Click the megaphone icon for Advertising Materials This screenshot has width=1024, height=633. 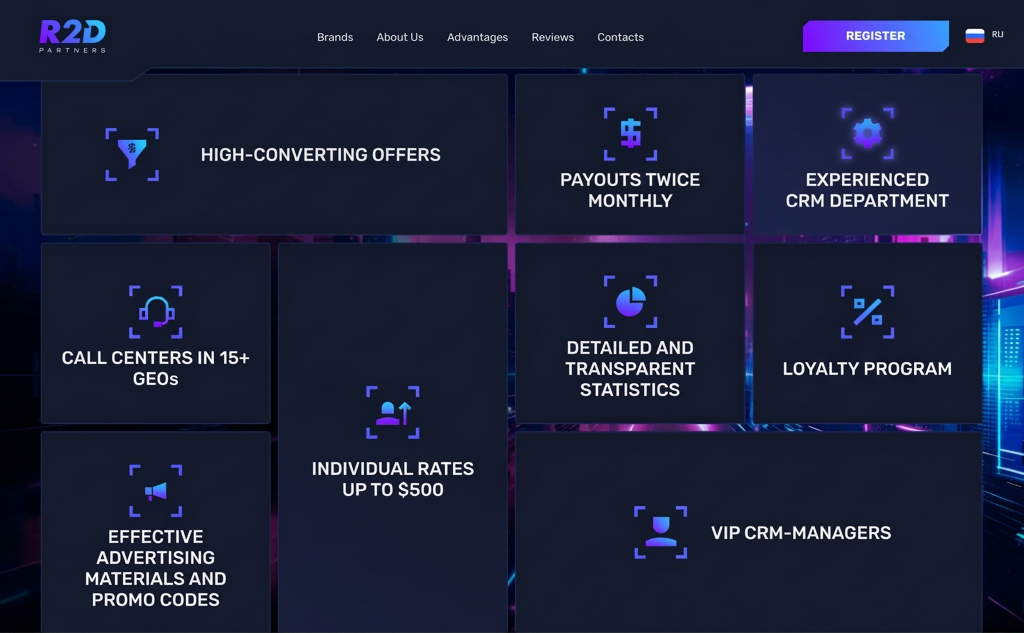pyautogui.click(x=155, y=491)
